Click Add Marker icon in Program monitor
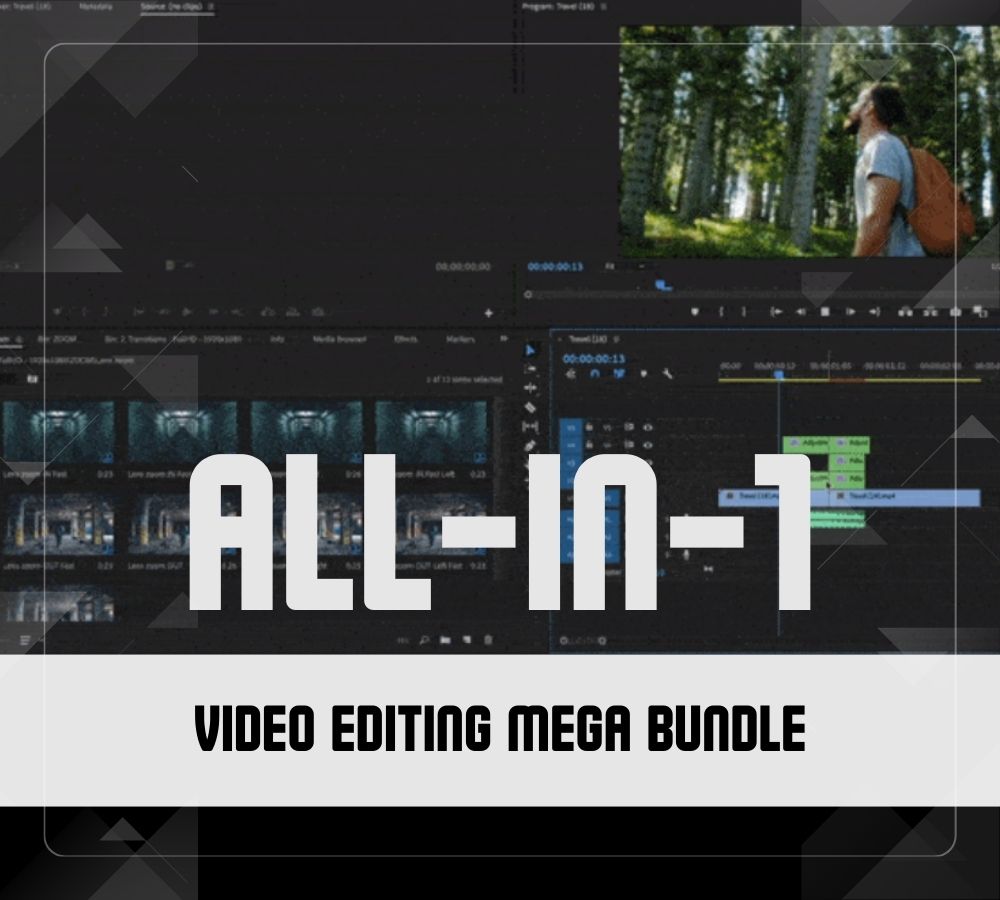This screenshot has width=1000, height=900. tap(694, 312)
